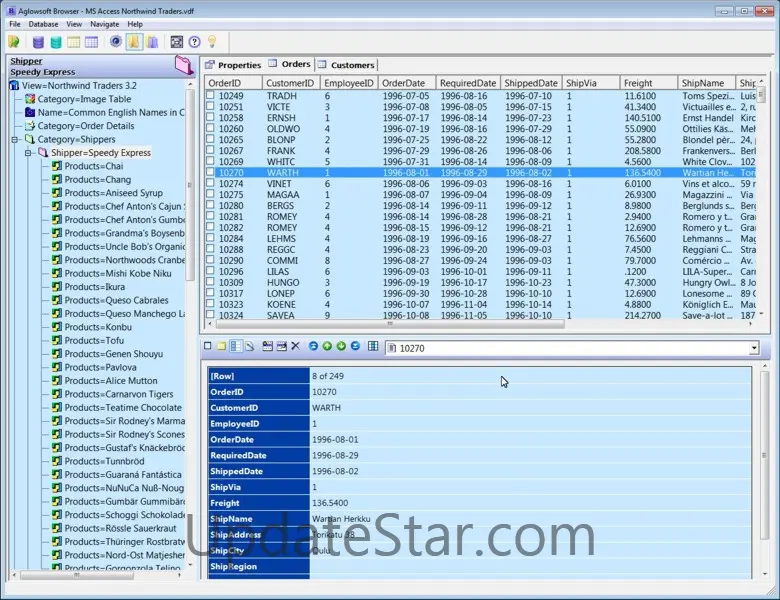
Task: Check the box for order 10270
Action: pos(210,172)
